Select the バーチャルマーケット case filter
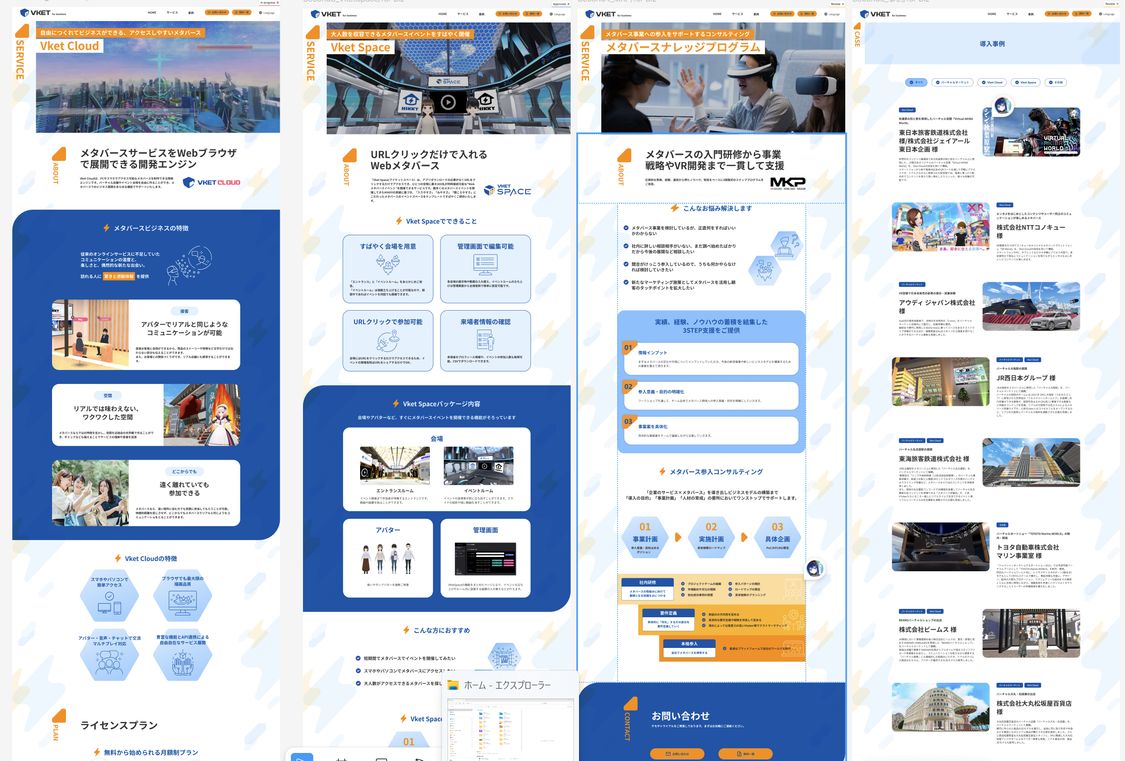 click(x=952, y=82)
